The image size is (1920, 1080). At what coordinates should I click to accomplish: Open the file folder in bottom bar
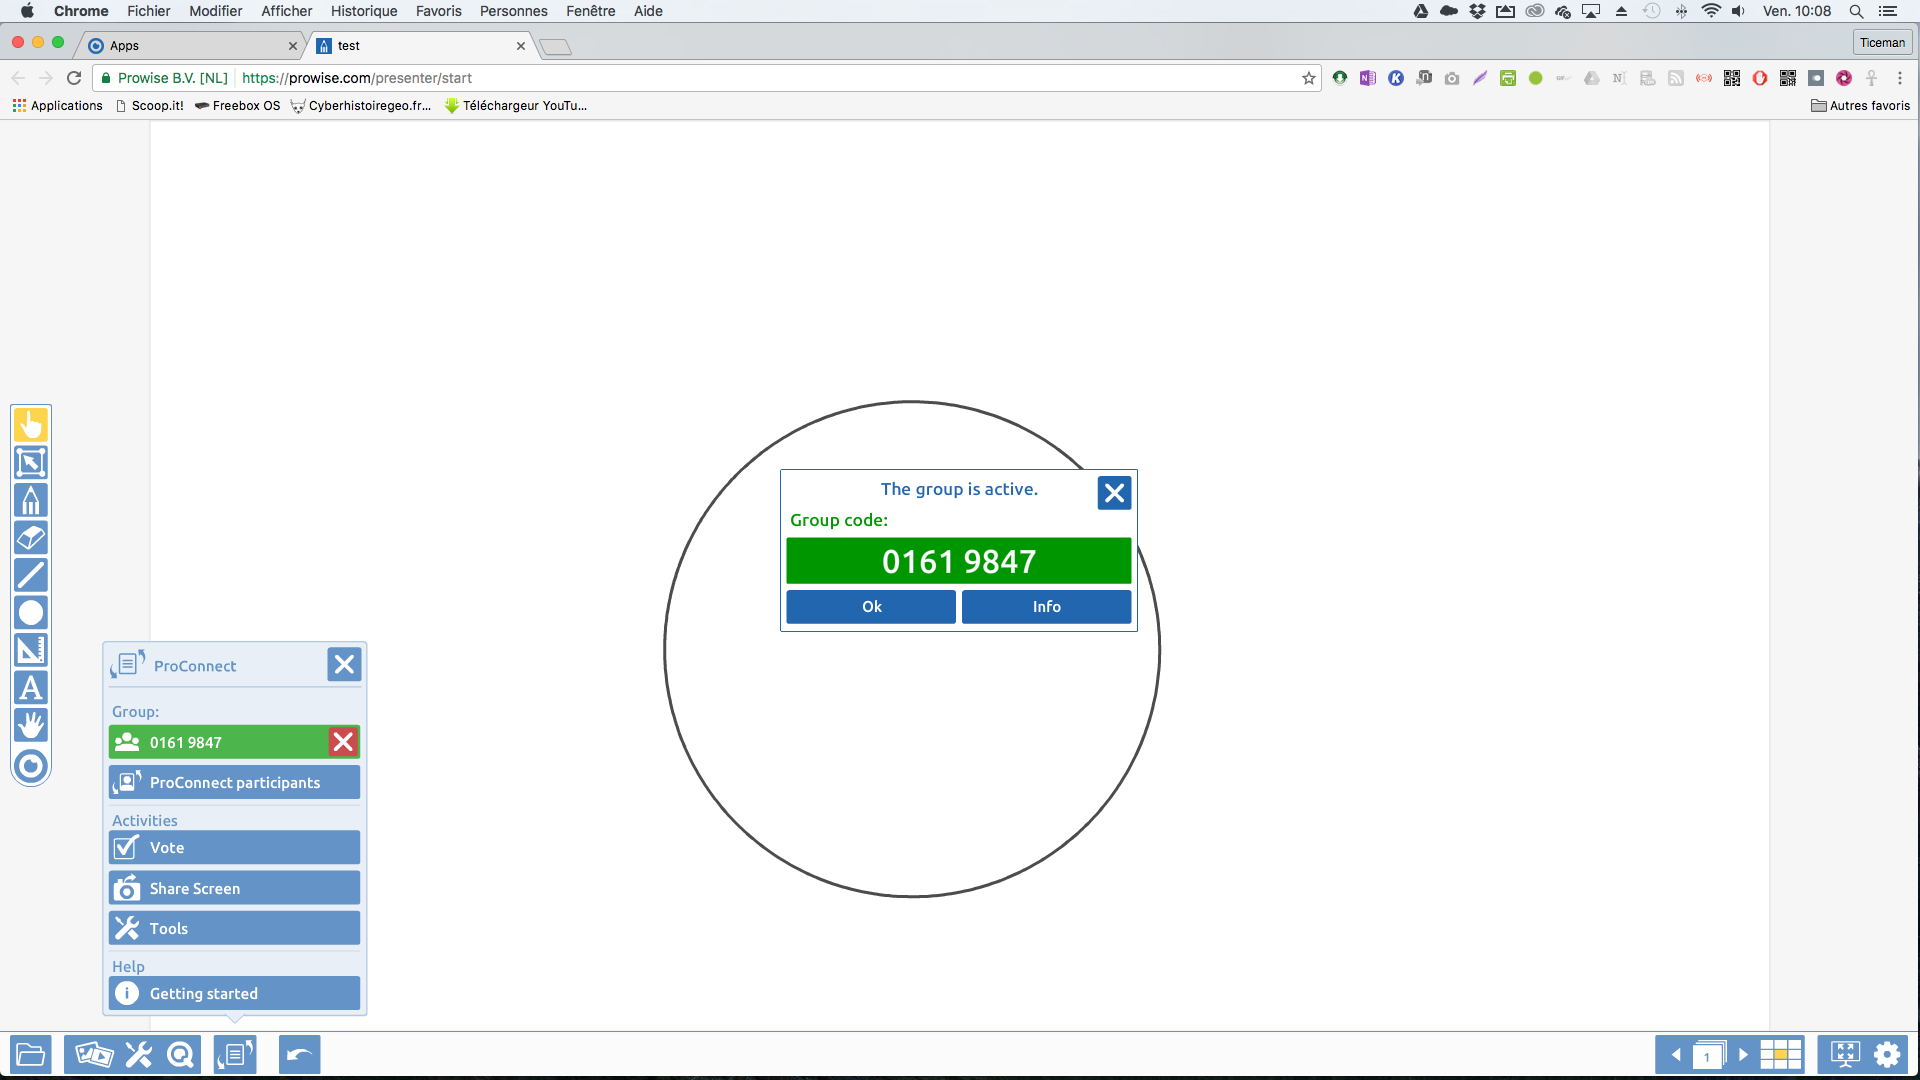click(x=31, y=1055)
